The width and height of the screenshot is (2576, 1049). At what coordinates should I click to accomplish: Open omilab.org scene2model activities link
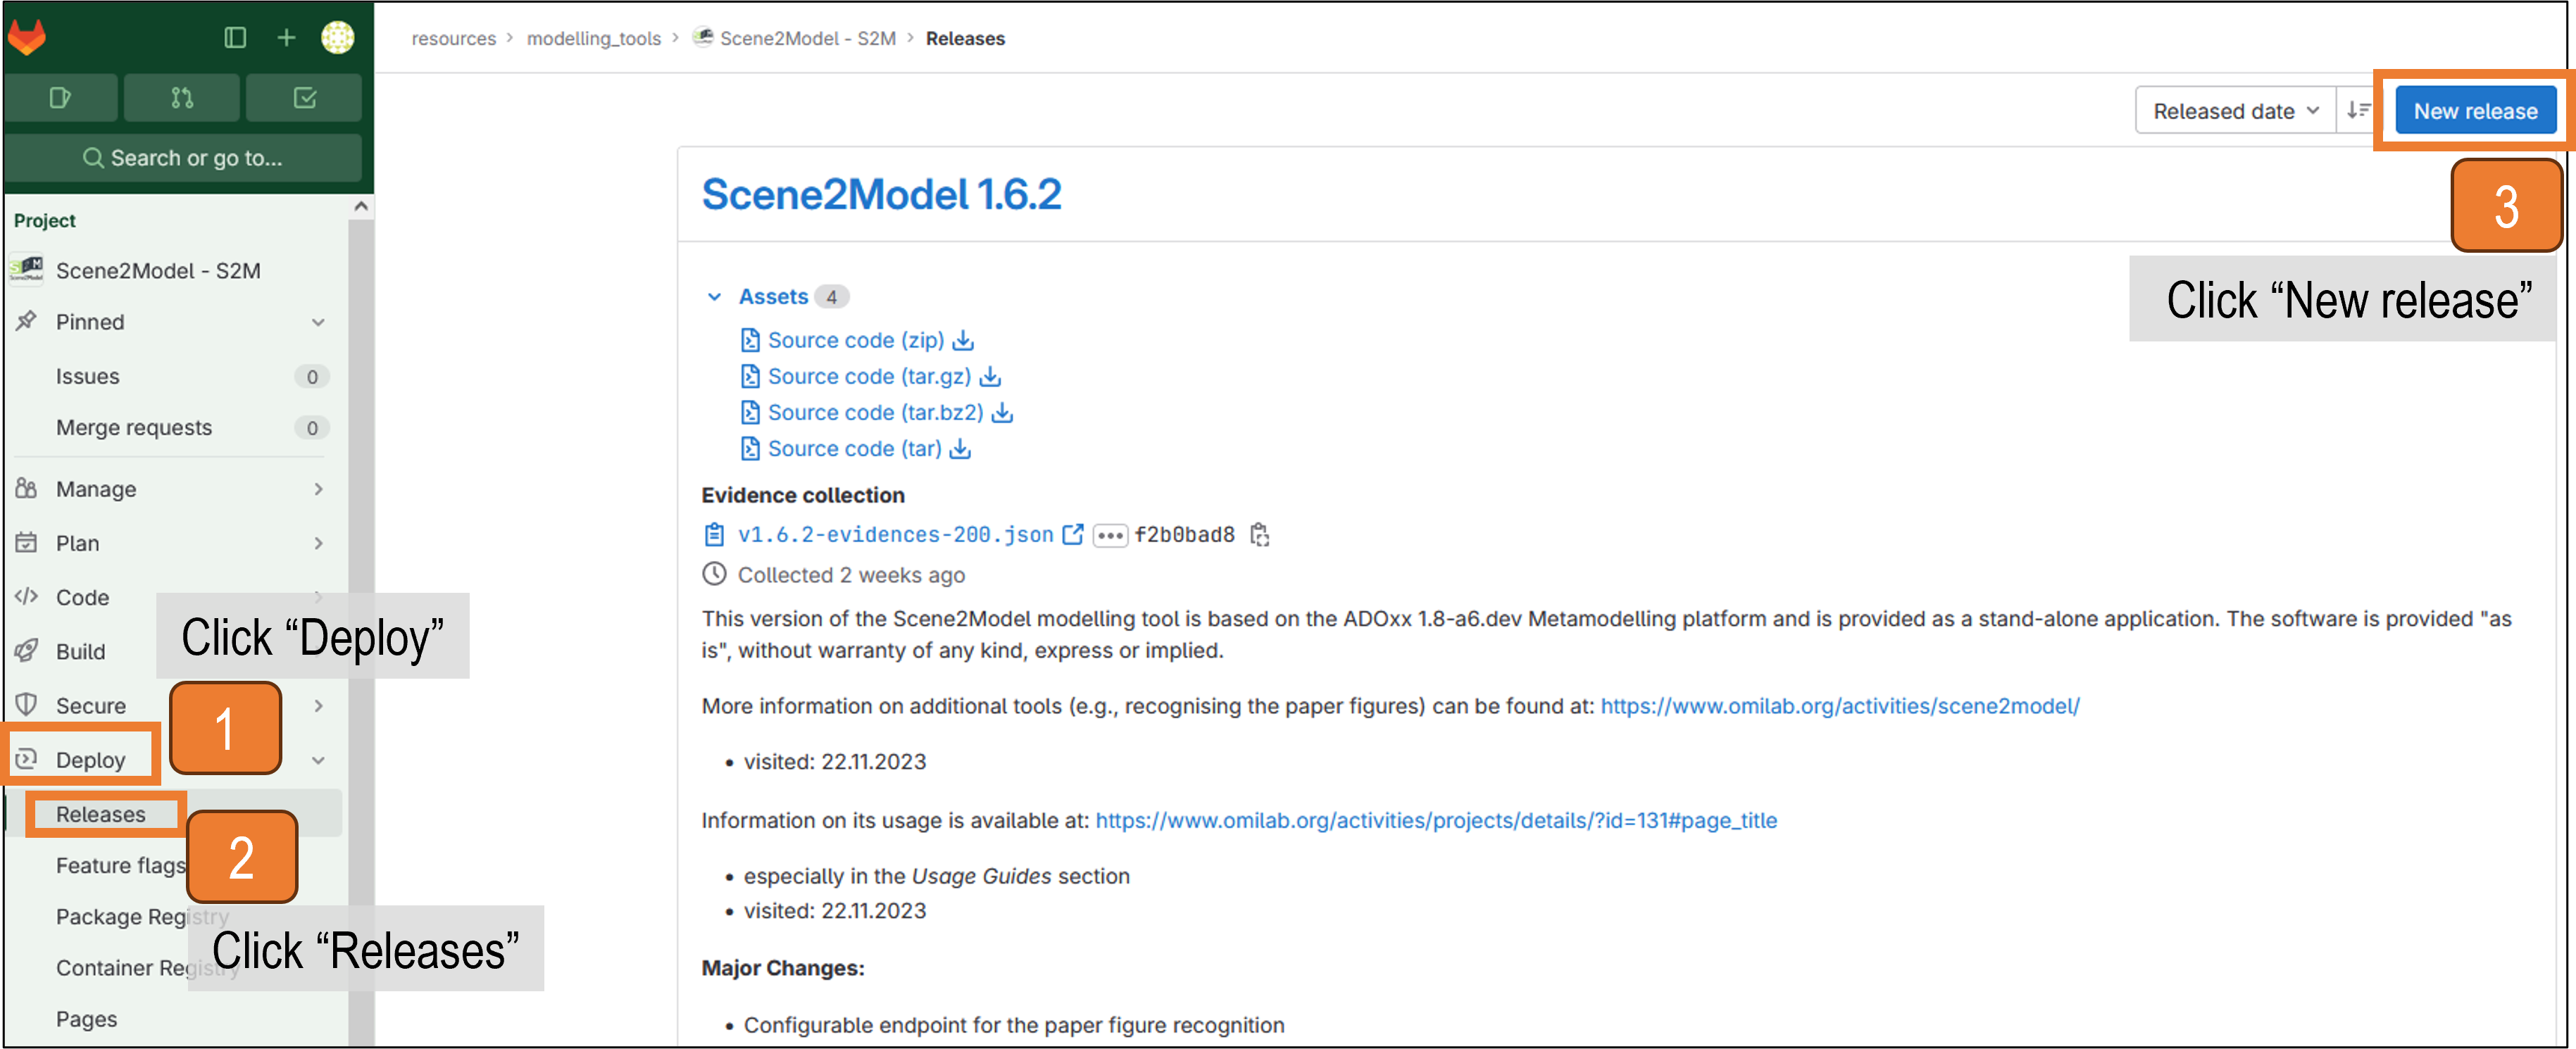pyautogui.click(x=1839, y=706)
